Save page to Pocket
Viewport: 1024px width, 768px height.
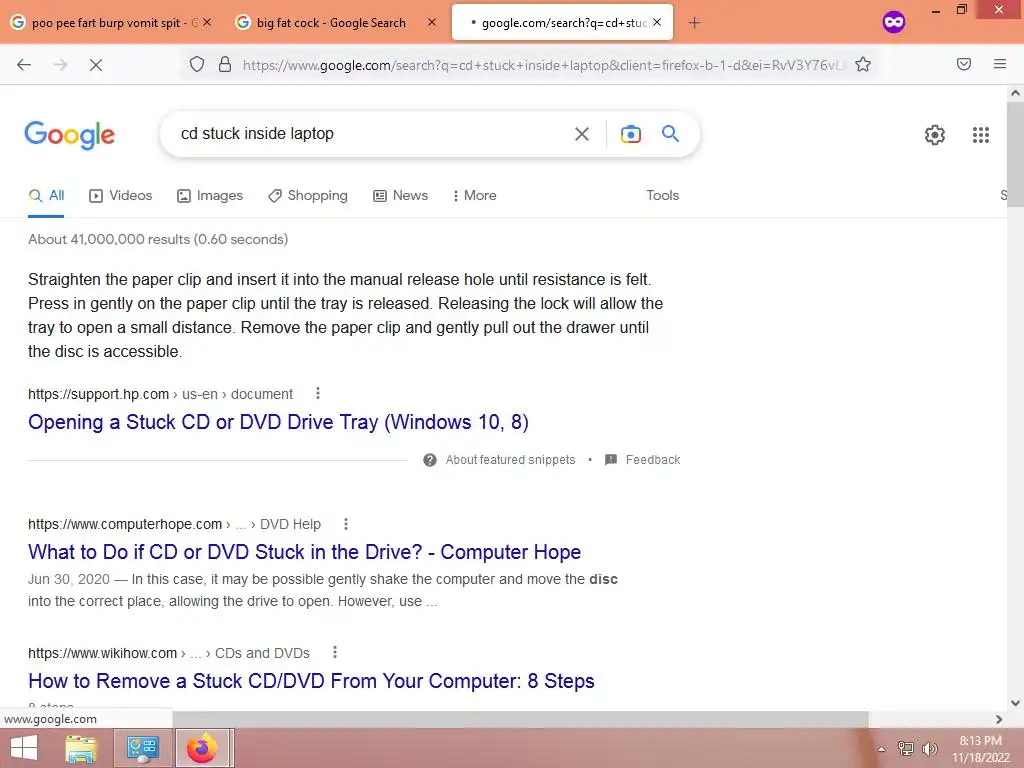pyautogui.click(x=964, y=64)
